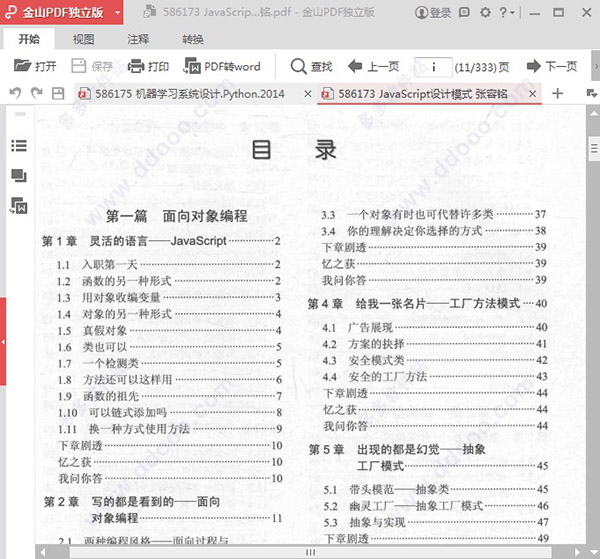This screenshot has height=559, width=600.
Task: Switch to the 开始 tab
Action: pos(29,39)
